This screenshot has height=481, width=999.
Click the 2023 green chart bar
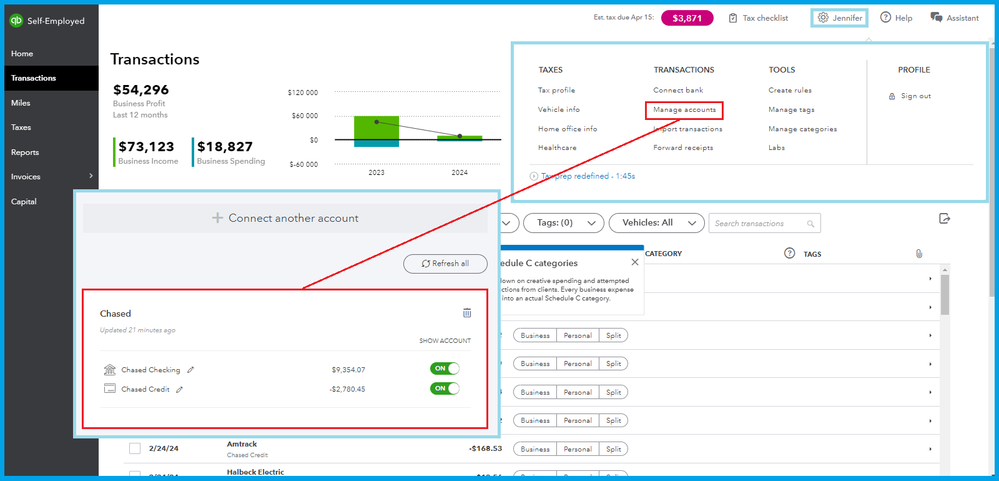[x=376, y=127]
